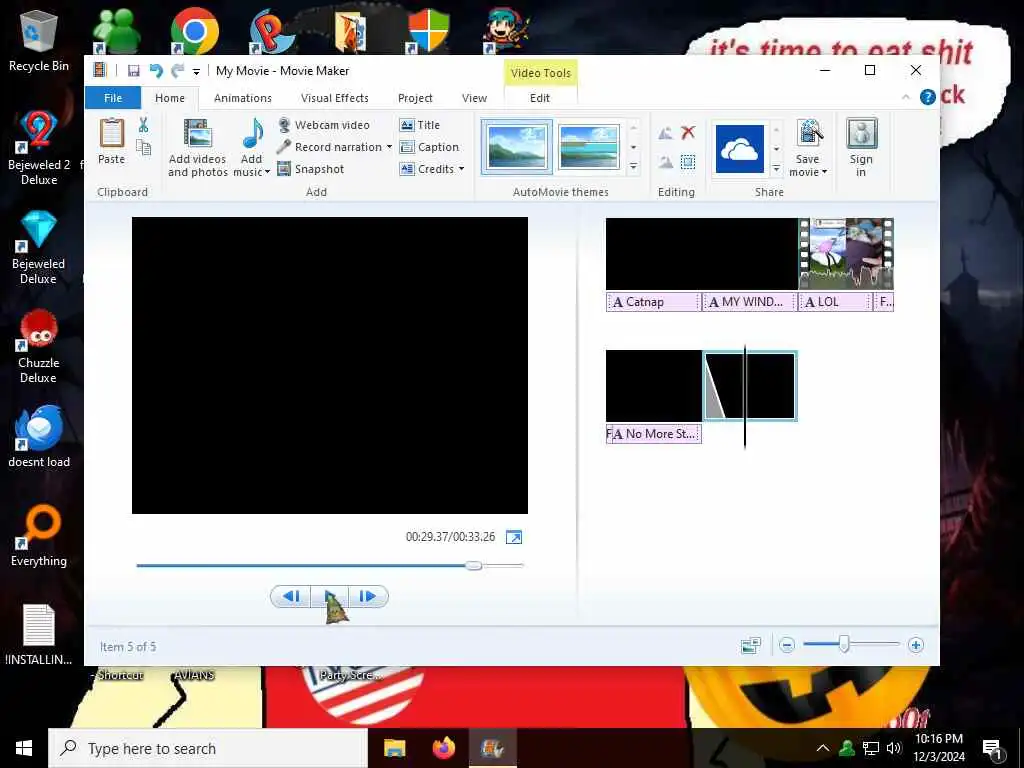Open the Recycle Bin desktop icon
Viewport: 1024px width, 768px height.
coord(39,41)
